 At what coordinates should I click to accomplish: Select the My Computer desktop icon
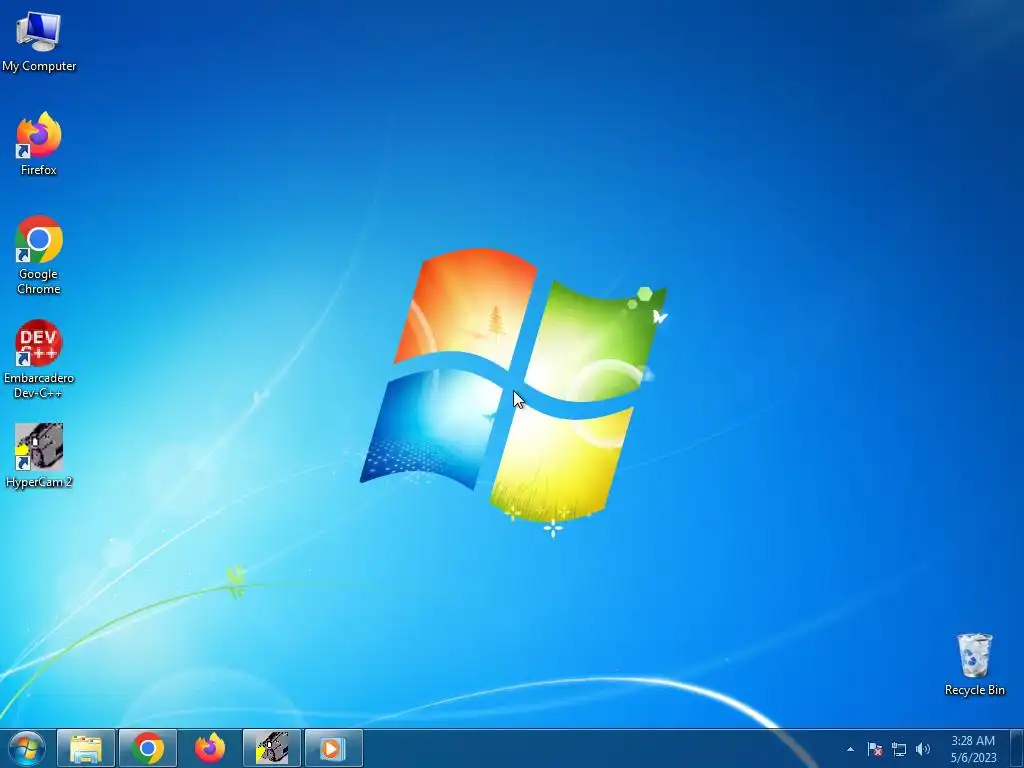pos(39,41)
